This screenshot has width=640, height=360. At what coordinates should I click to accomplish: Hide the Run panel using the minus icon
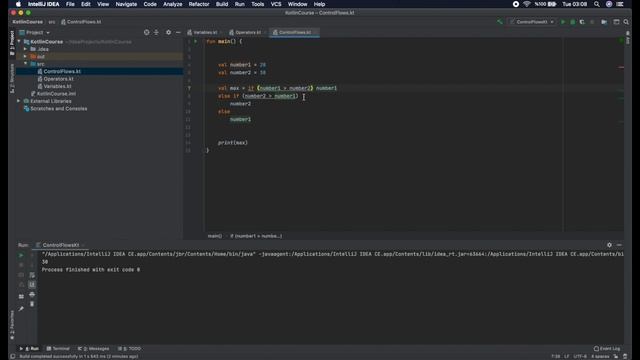click(619, 245)
